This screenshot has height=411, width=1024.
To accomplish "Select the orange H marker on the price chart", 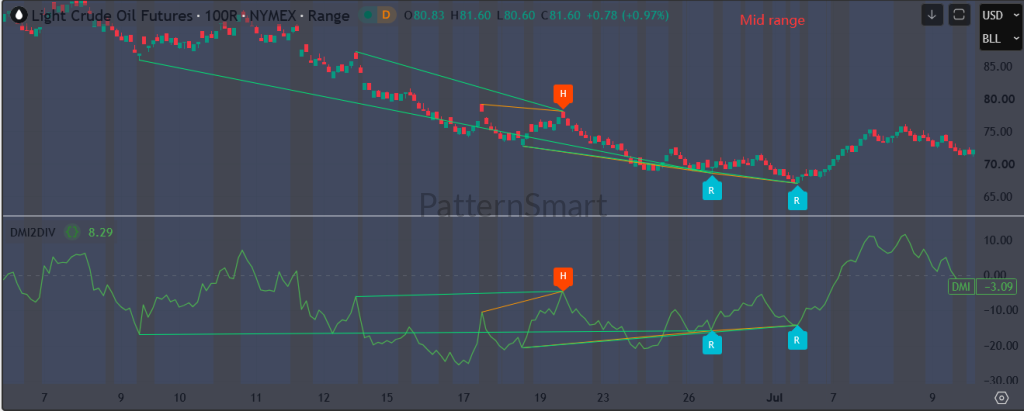I will pos(563,95).
